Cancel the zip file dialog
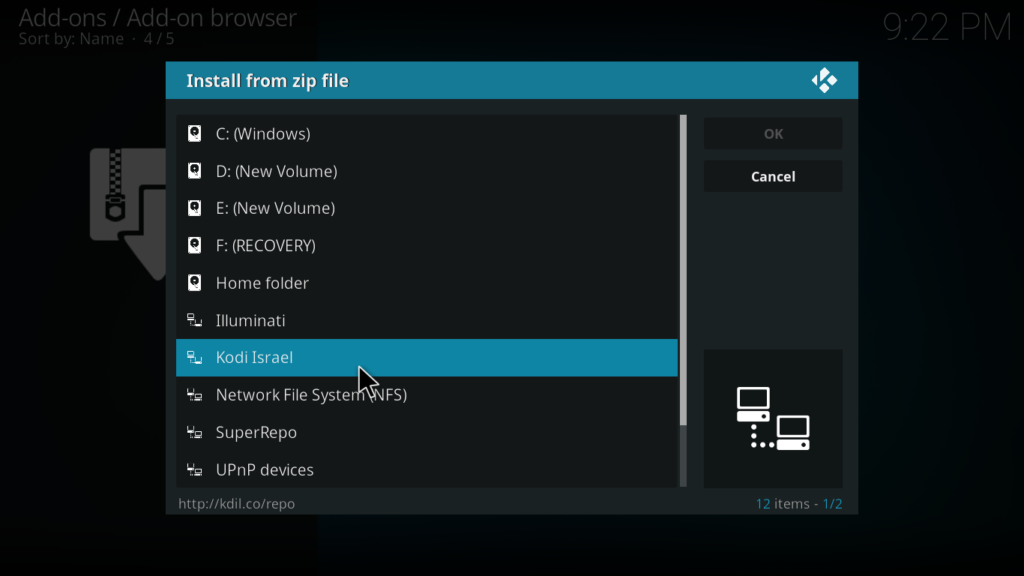This screenshot has width=1024, height=576. click(773, 176)
